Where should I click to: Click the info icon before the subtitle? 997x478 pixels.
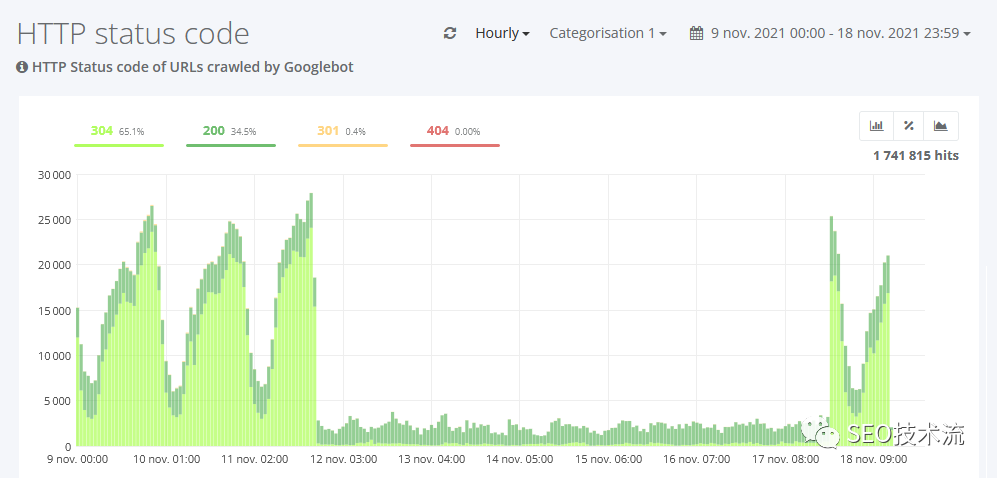point(22,67)
